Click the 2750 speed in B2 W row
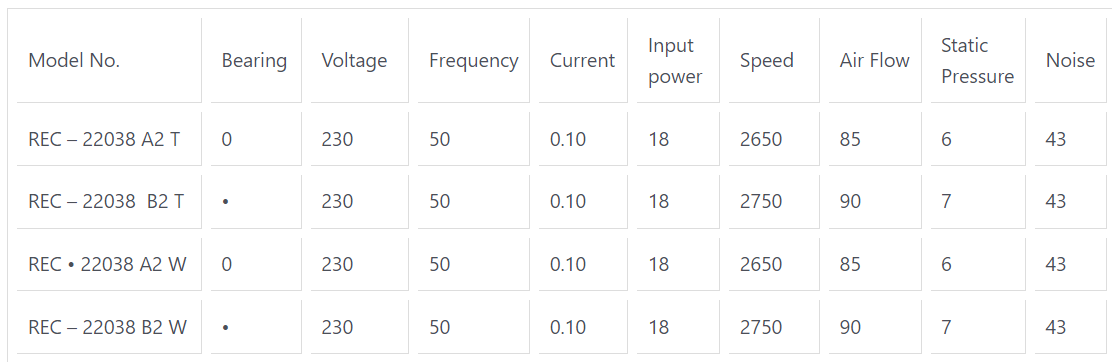 tap(761, 327)
